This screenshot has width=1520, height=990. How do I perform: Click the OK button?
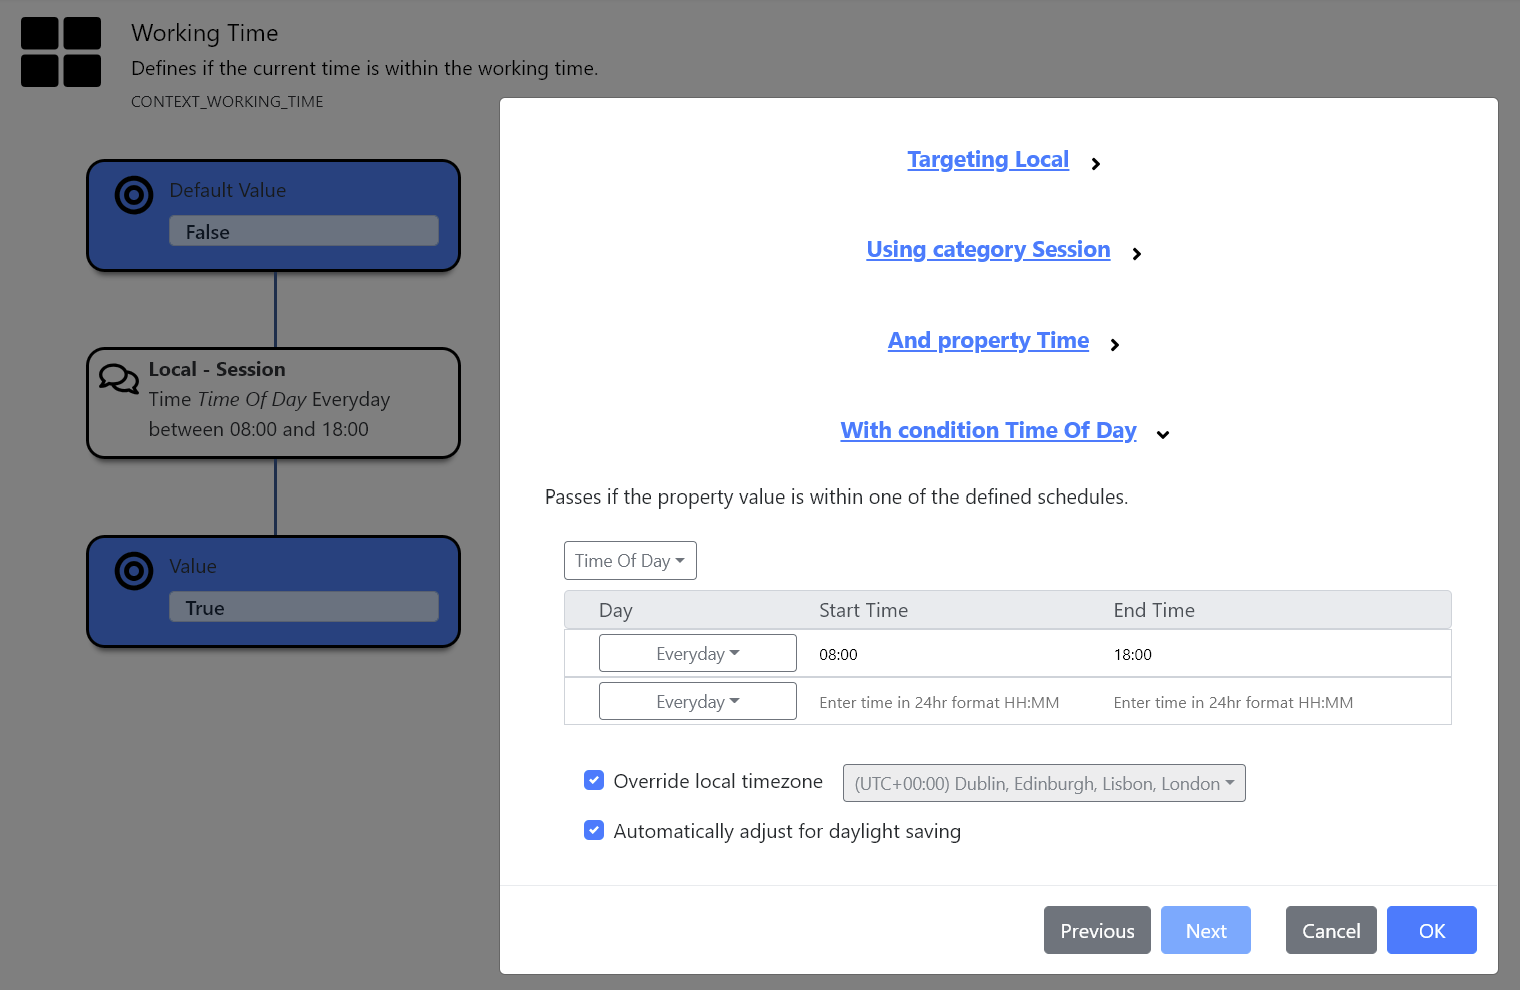[1431, 930]
